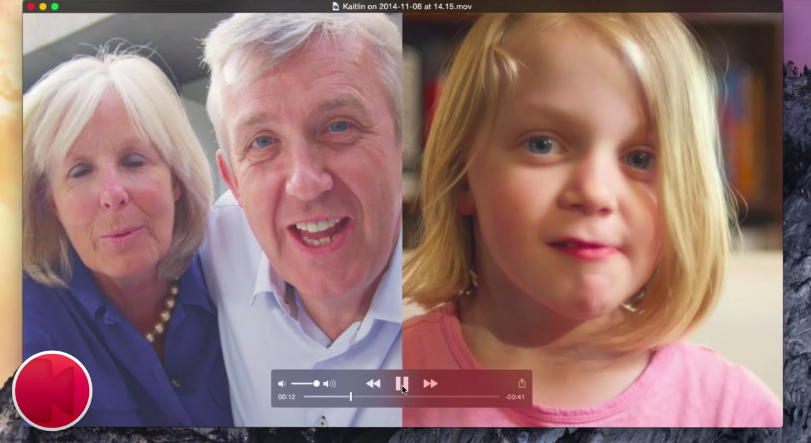Click the elapsed time 00:12

(x=287, y=397)
